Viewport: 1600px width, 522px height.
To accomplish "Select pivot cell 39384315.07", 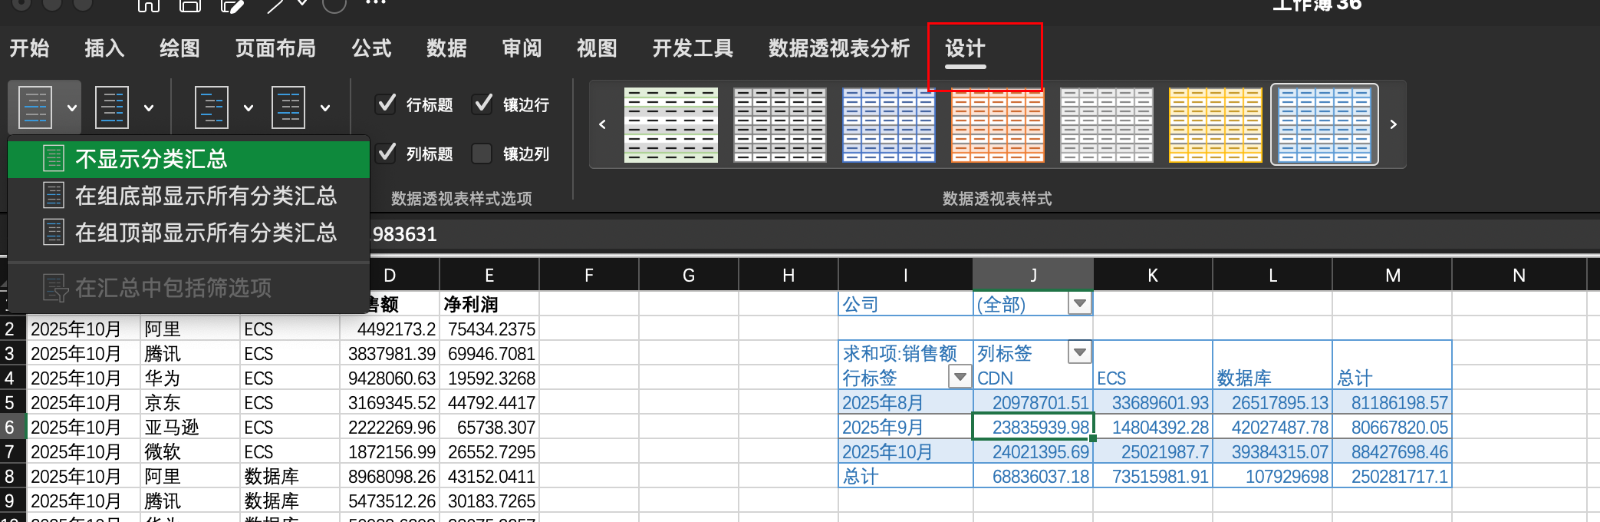I will coord(1272,451).
